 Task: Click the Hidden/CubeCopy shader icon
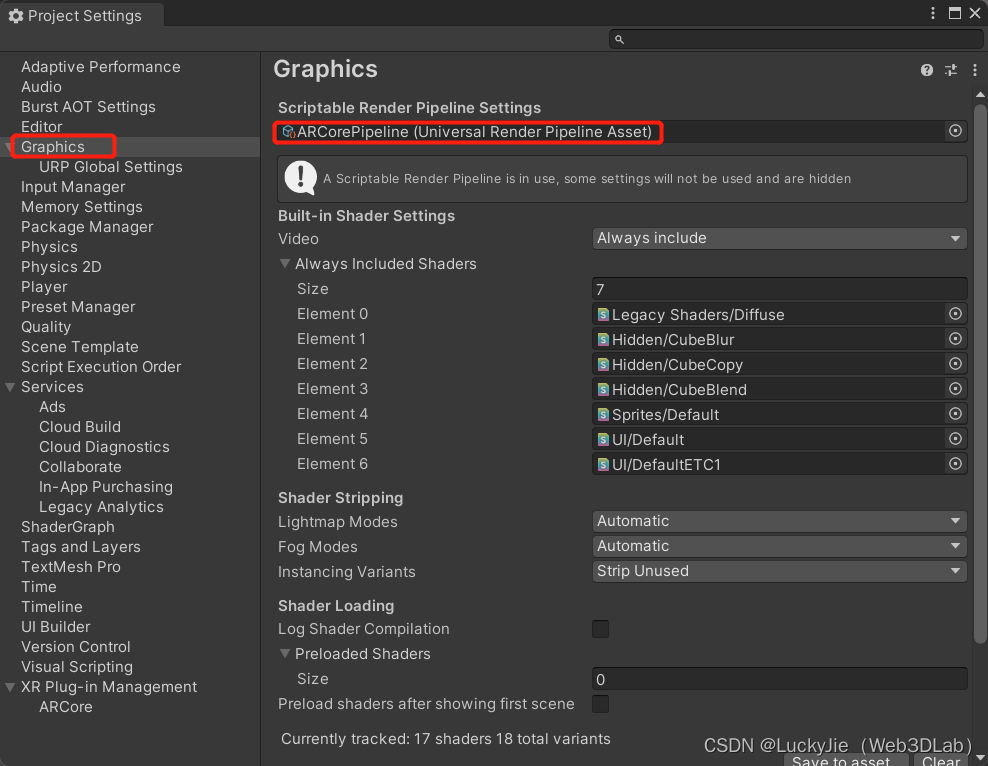pyautogui.click(x=603, y=365)
